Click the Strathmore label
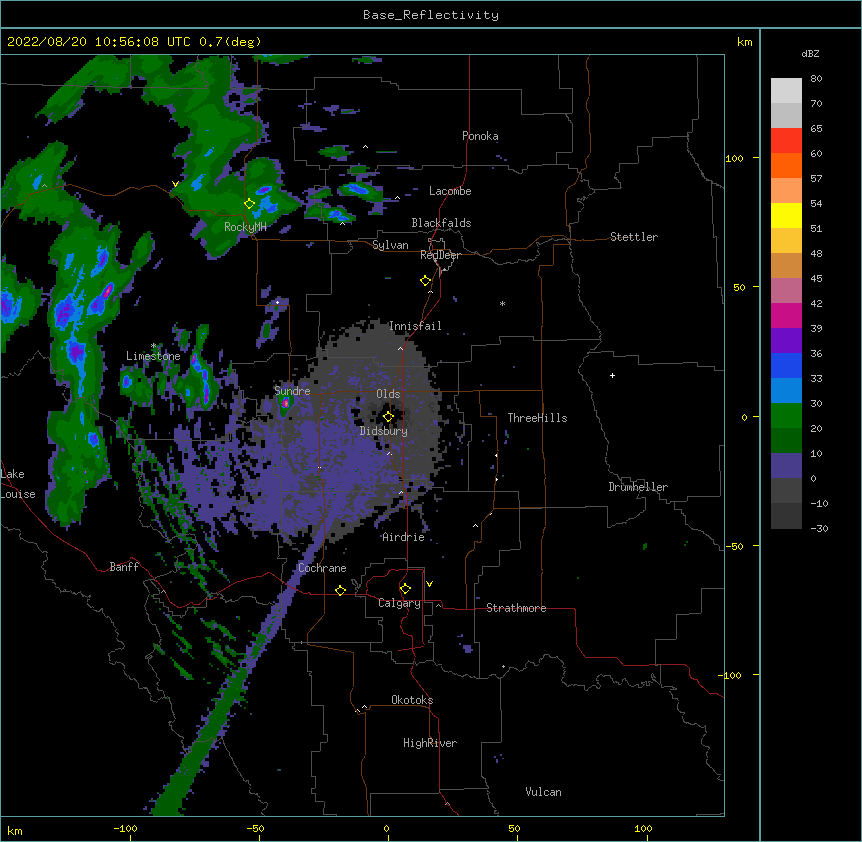 coord(516,608)
